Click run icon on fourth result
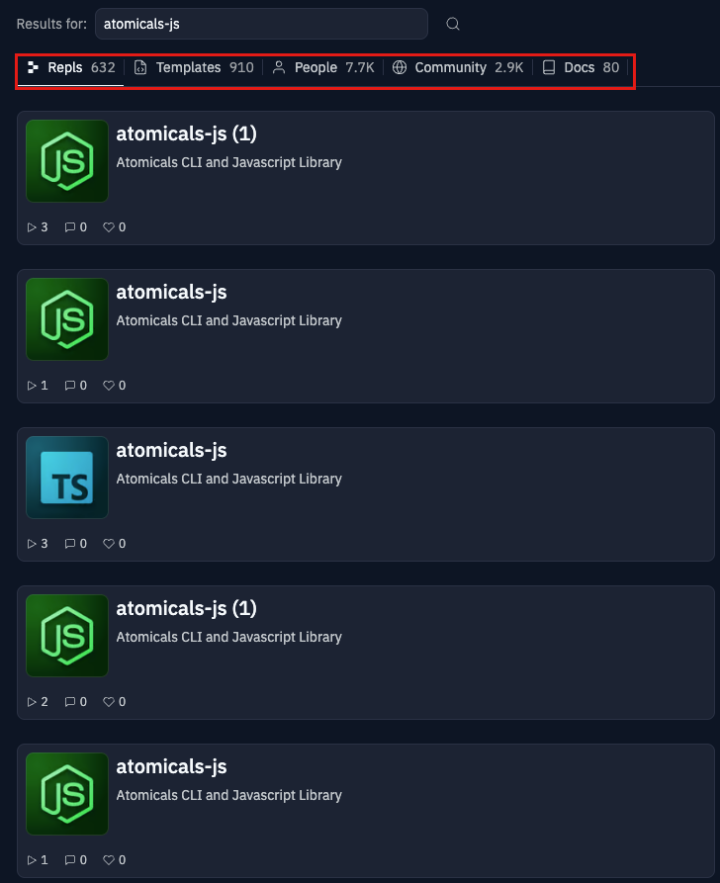Image resolution: width=720 pixels, height=883 pixels. (32, 702)
